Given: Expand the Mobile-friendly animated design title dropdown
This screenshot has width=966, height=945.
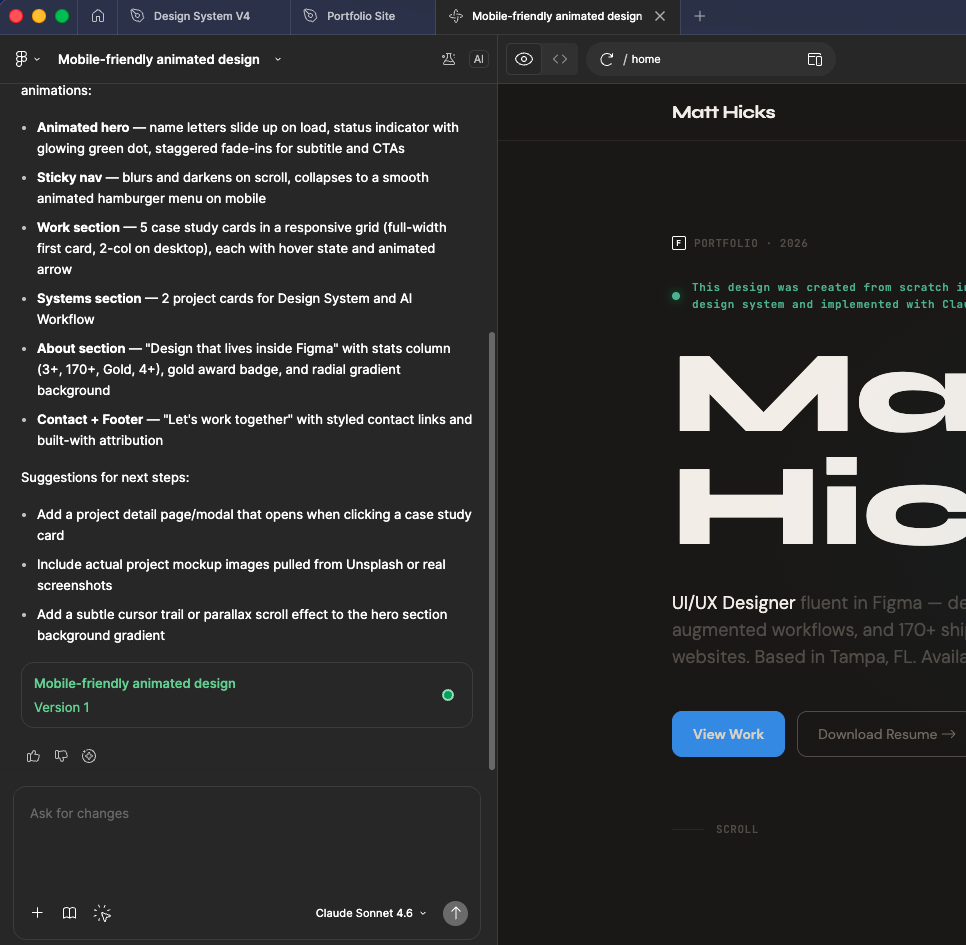Looking at the screenshot, I should [277, 59].
